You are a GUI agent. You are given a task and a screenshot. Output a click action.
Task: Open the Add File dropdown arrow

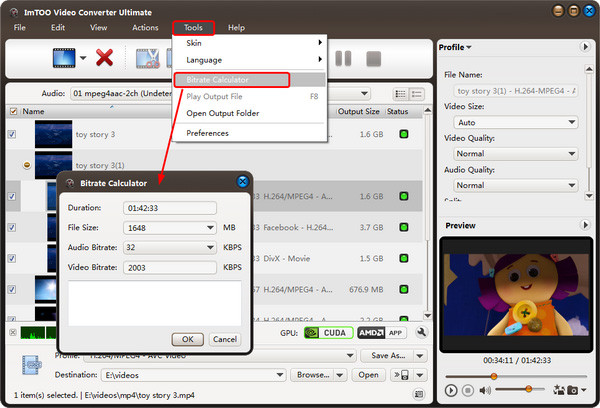coord(83,58)
